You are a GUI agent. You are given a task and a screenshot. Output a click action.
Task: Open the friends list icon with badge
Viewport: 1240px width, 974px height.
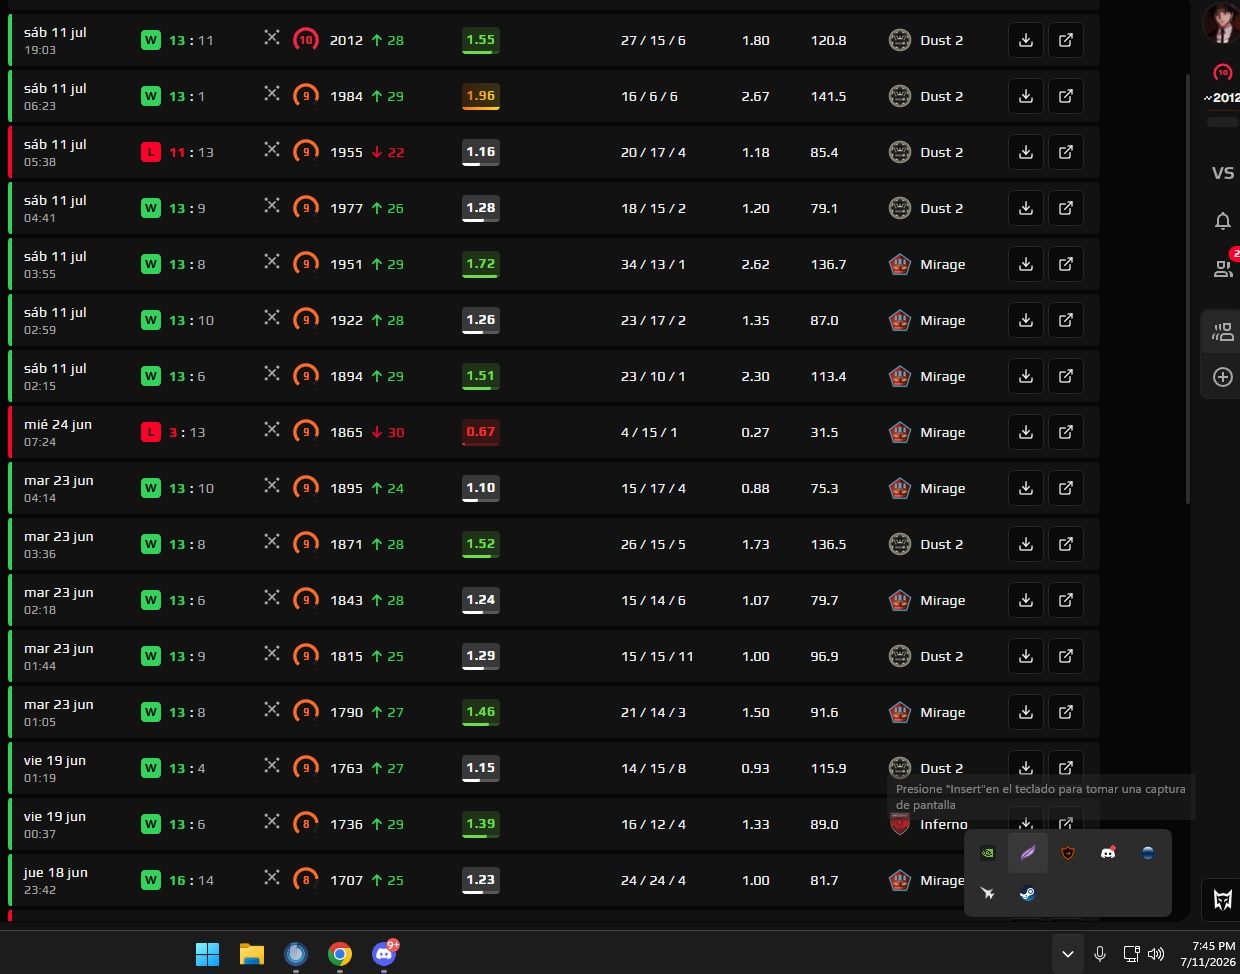tap(1223, 267)
